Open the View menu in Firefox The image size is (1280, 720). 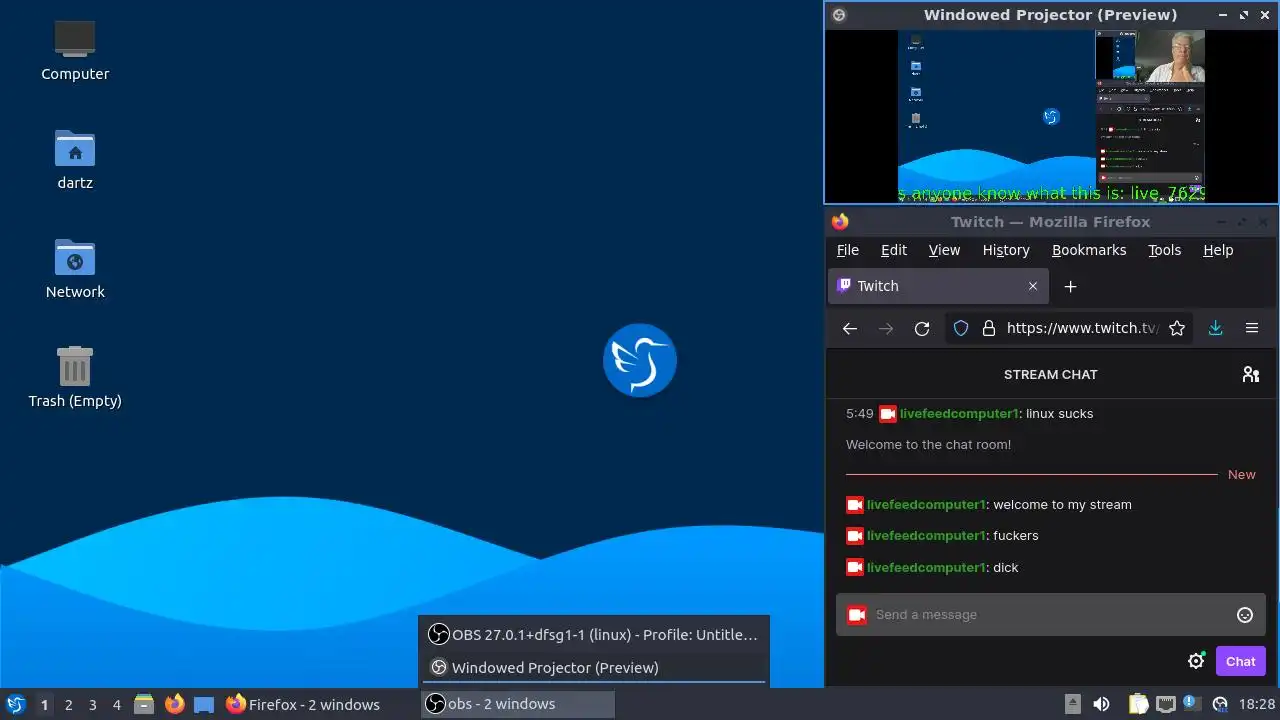944,250
